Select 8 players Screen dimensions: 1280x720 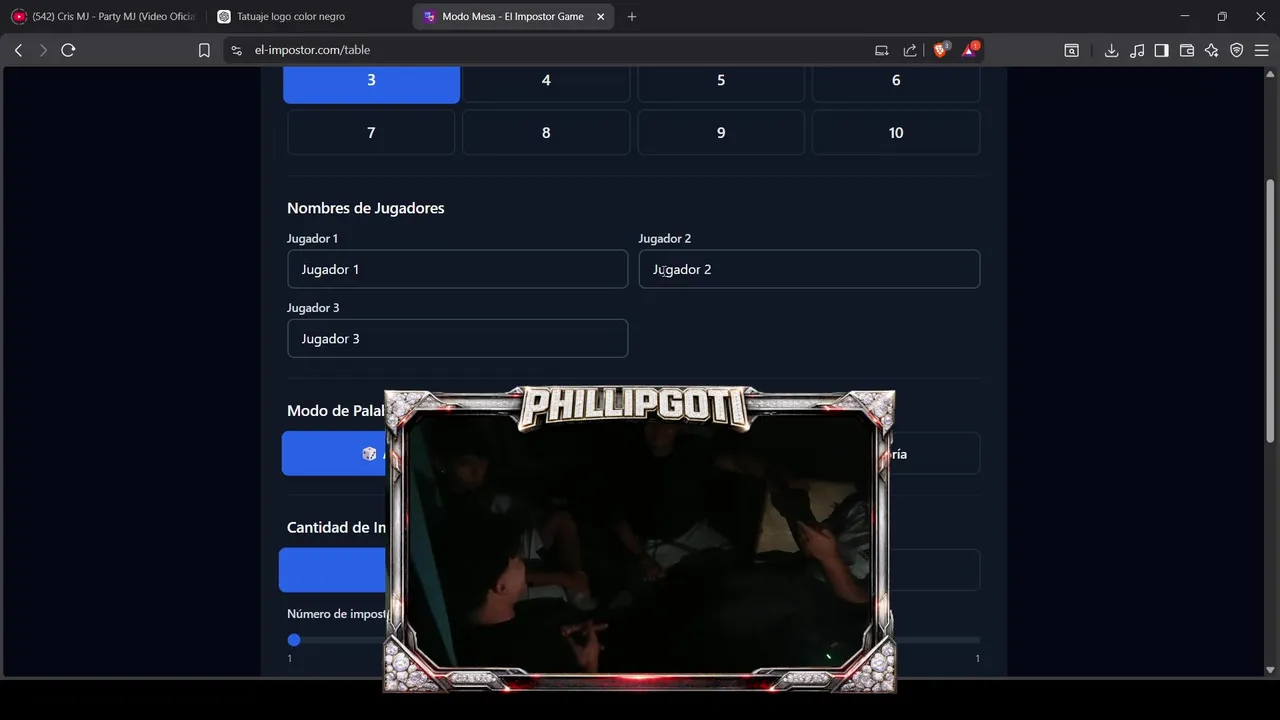click(x=546, y=132)
